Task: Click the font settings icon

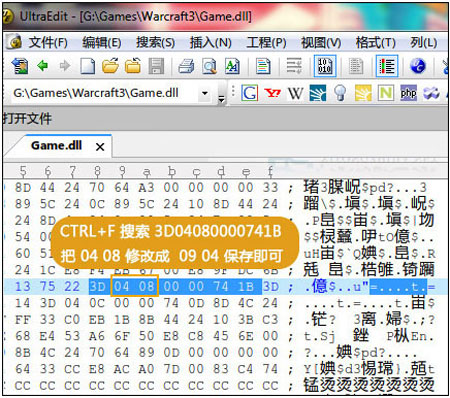Action: coord(232,66)
